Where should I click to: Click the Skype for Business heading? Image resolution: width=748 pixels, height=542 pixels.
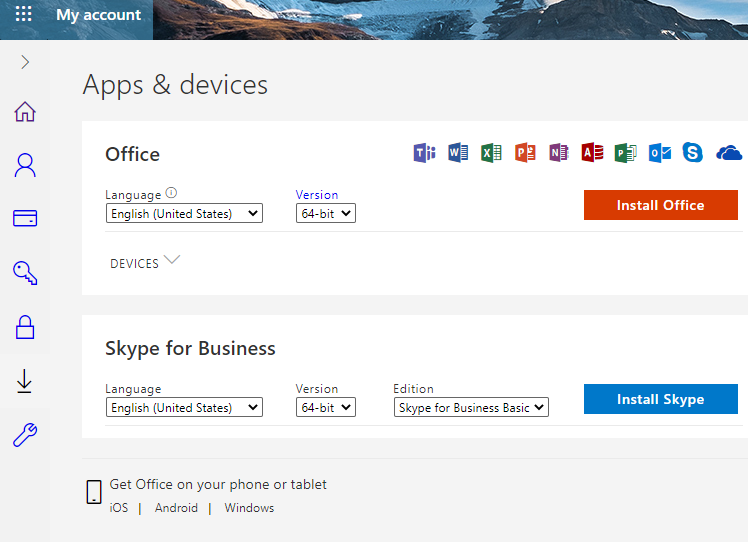[x=190, y=348]
